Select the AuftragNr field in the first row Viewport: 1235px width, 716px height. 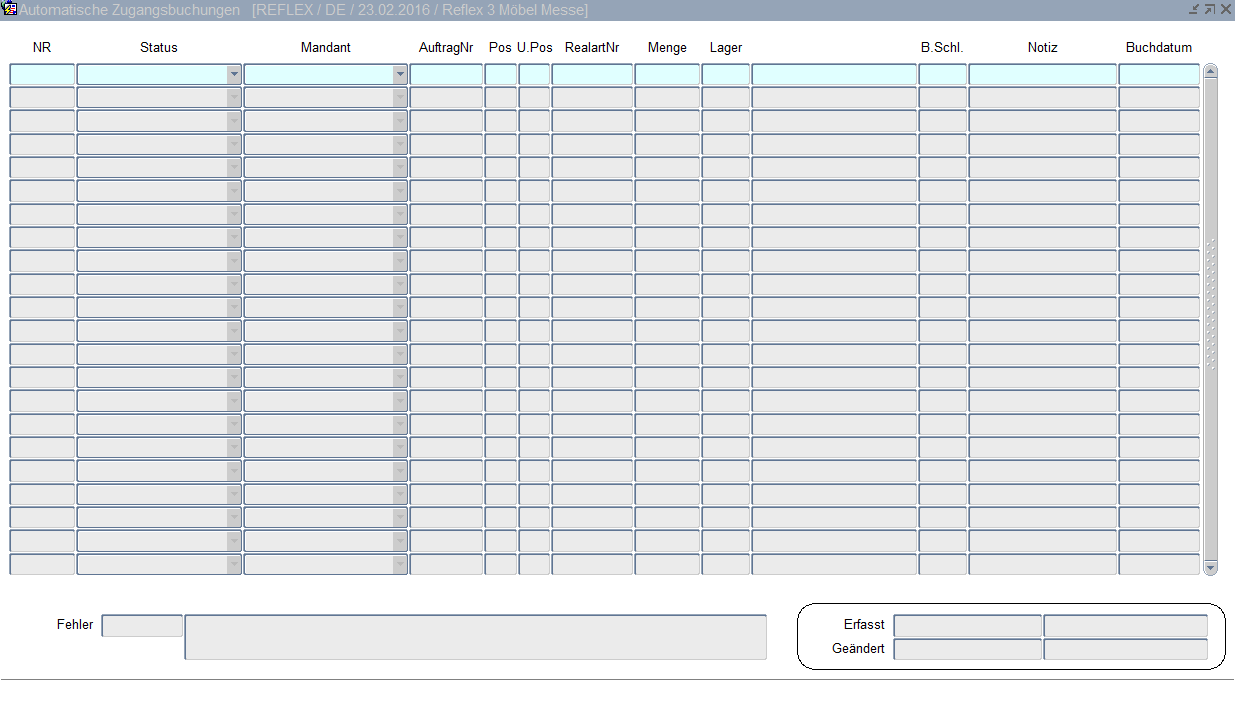coord(446,74)
